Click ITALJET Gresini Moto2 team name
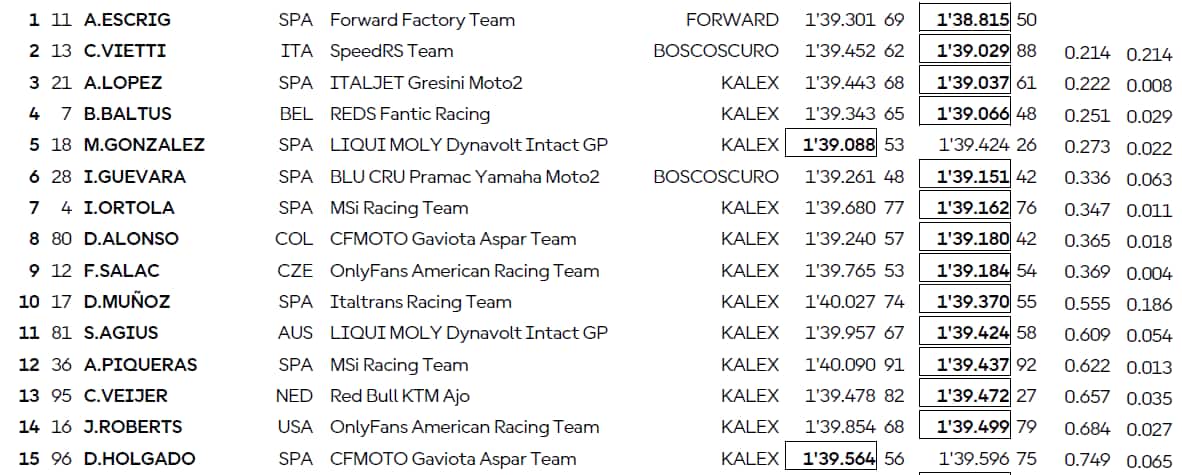Image resolution: width=1182 pixels, height=475 pixels. (x=426, y=83)
